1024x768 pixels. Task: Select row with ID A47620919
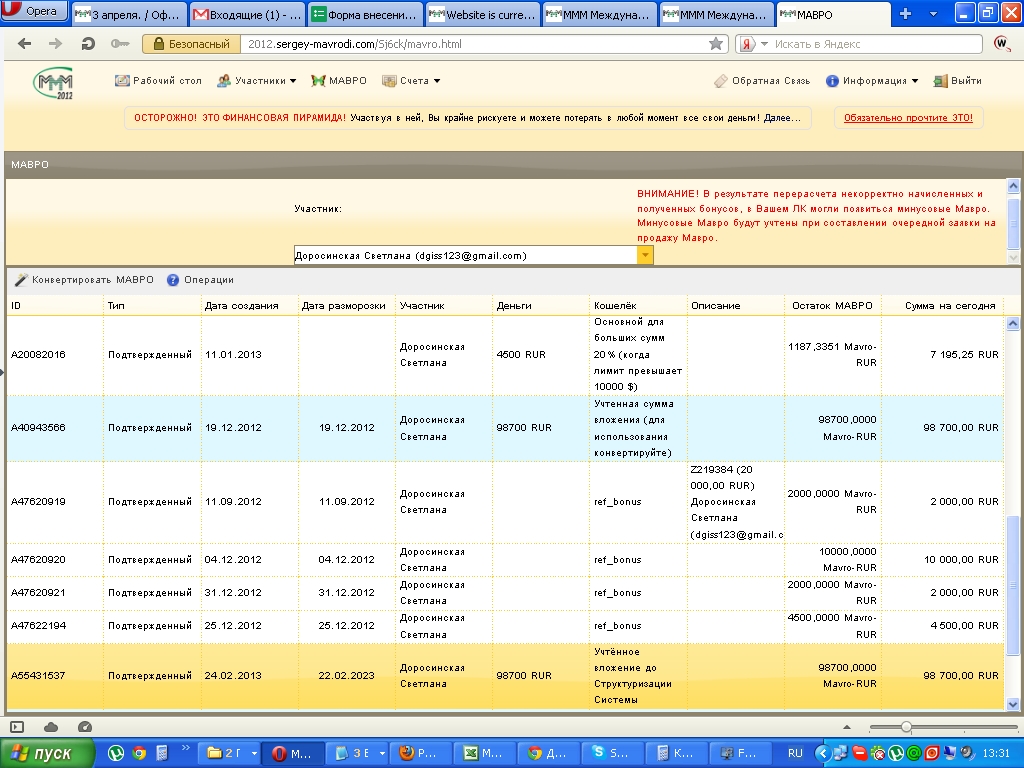505,502
